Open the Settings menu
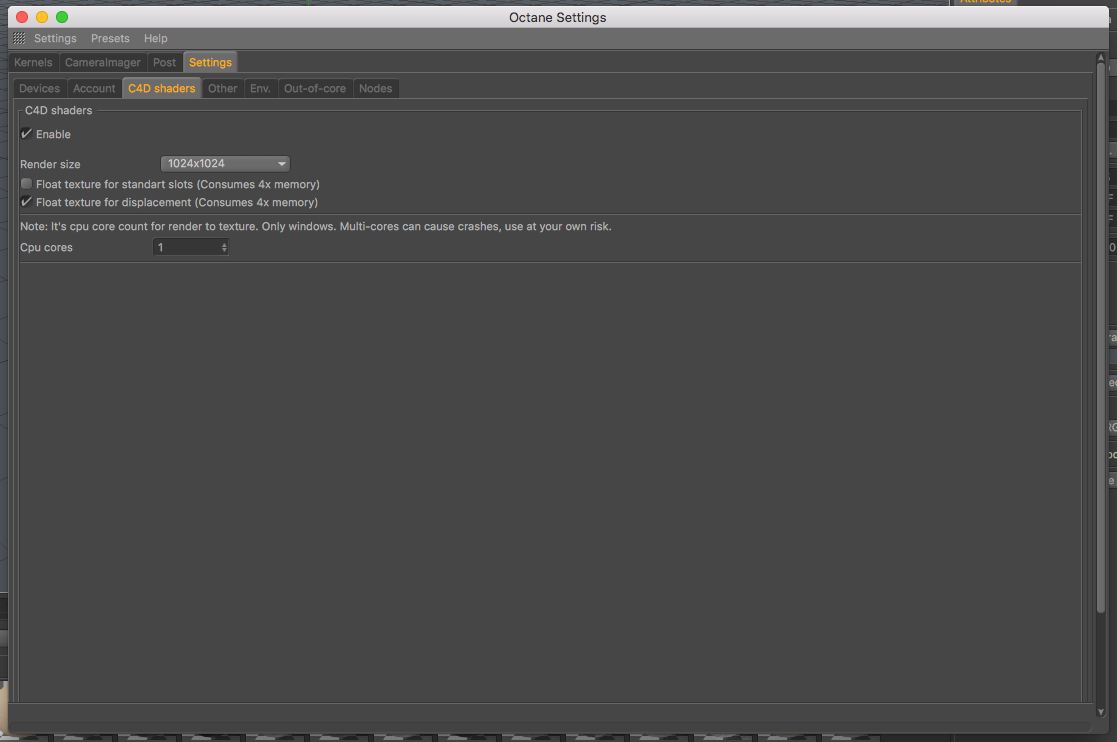1117x742 pixels. (55, 38)
